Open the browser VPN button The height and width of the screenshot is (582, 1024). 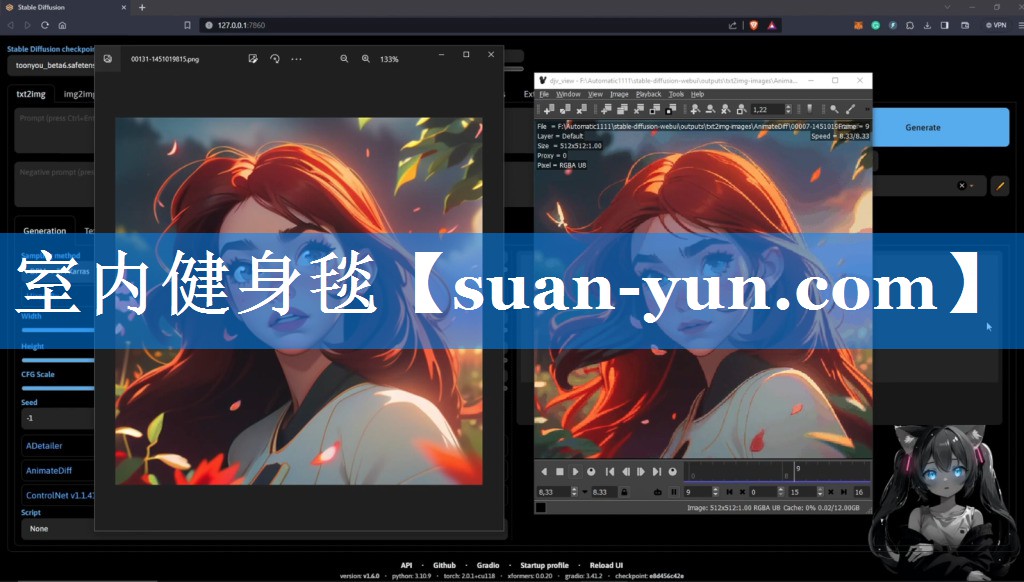996,25
